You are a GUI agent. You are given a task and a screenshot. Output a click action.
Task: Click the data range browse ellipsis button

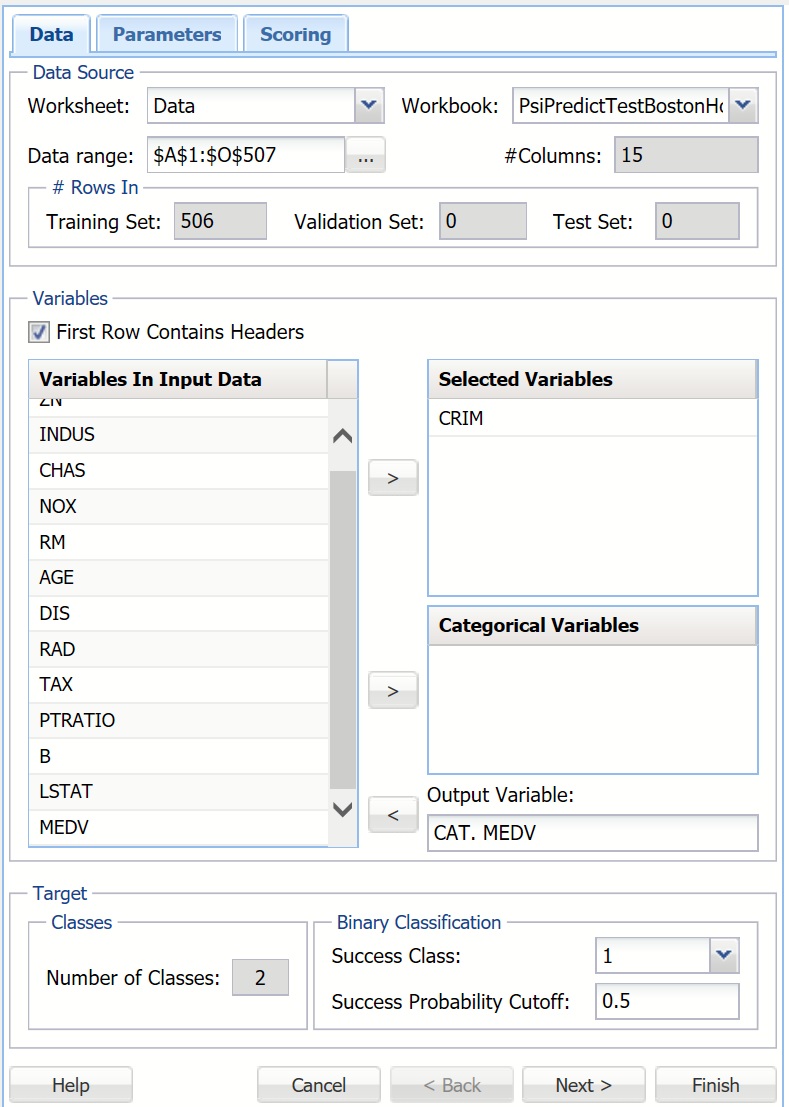tap(366, 156)
